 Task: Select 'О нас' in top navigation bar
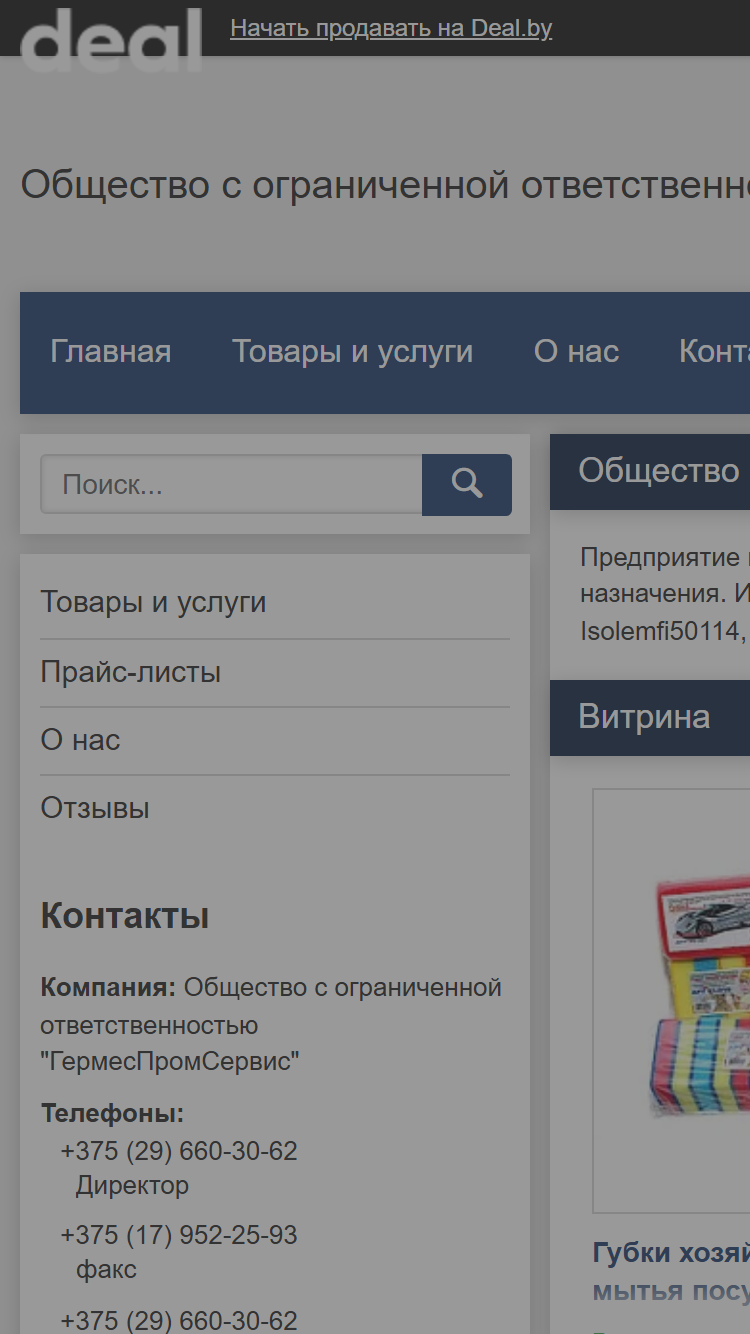[x=576, y=352]
